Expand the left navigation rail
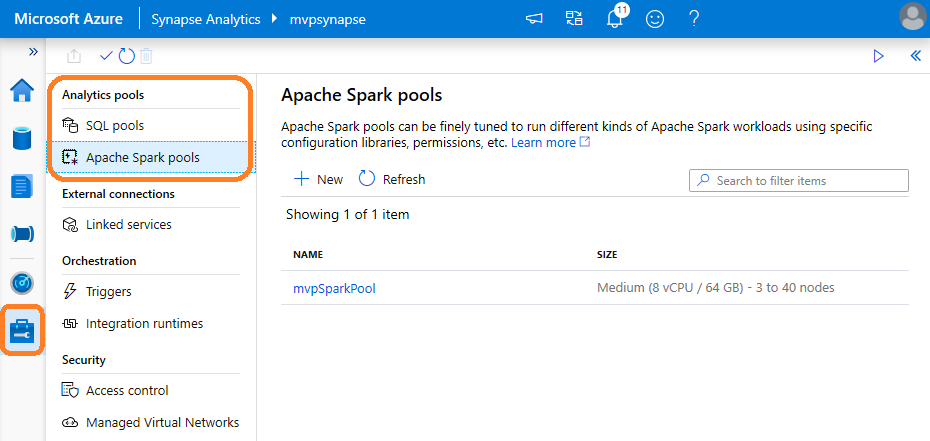Screen dimensions: 930x441 click(33, 52)
